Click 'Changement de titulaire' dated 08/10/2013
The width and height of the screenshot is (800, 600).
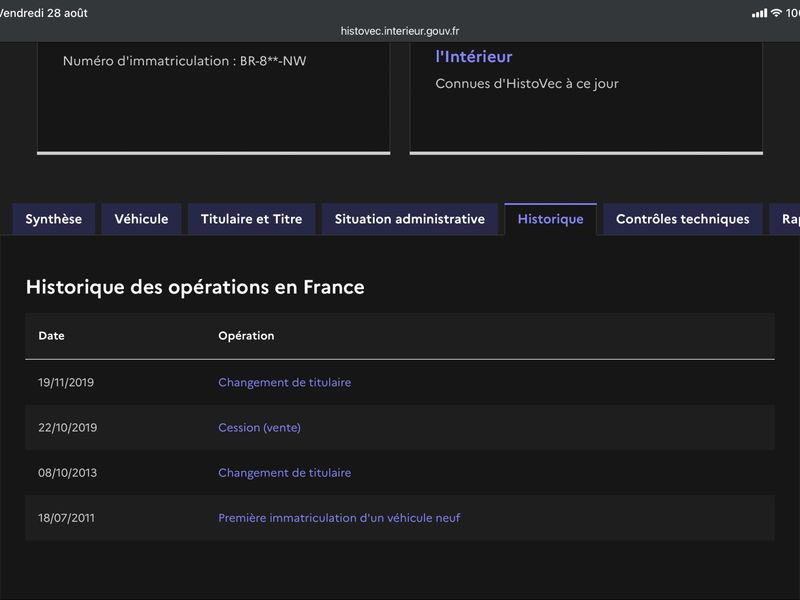pos(285,473)
